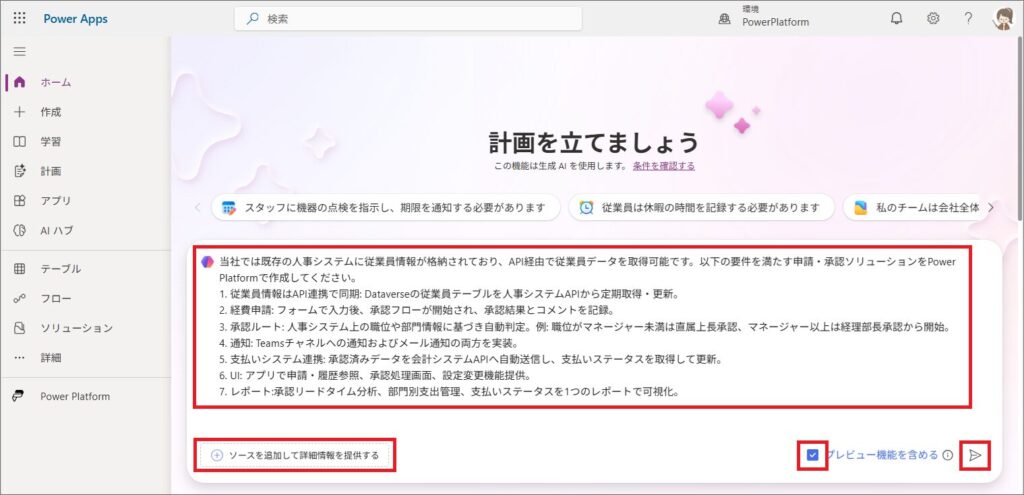Click the Power Apps title
The width and height of the screenshot is (1024, 495).
(x=76, y=19)
